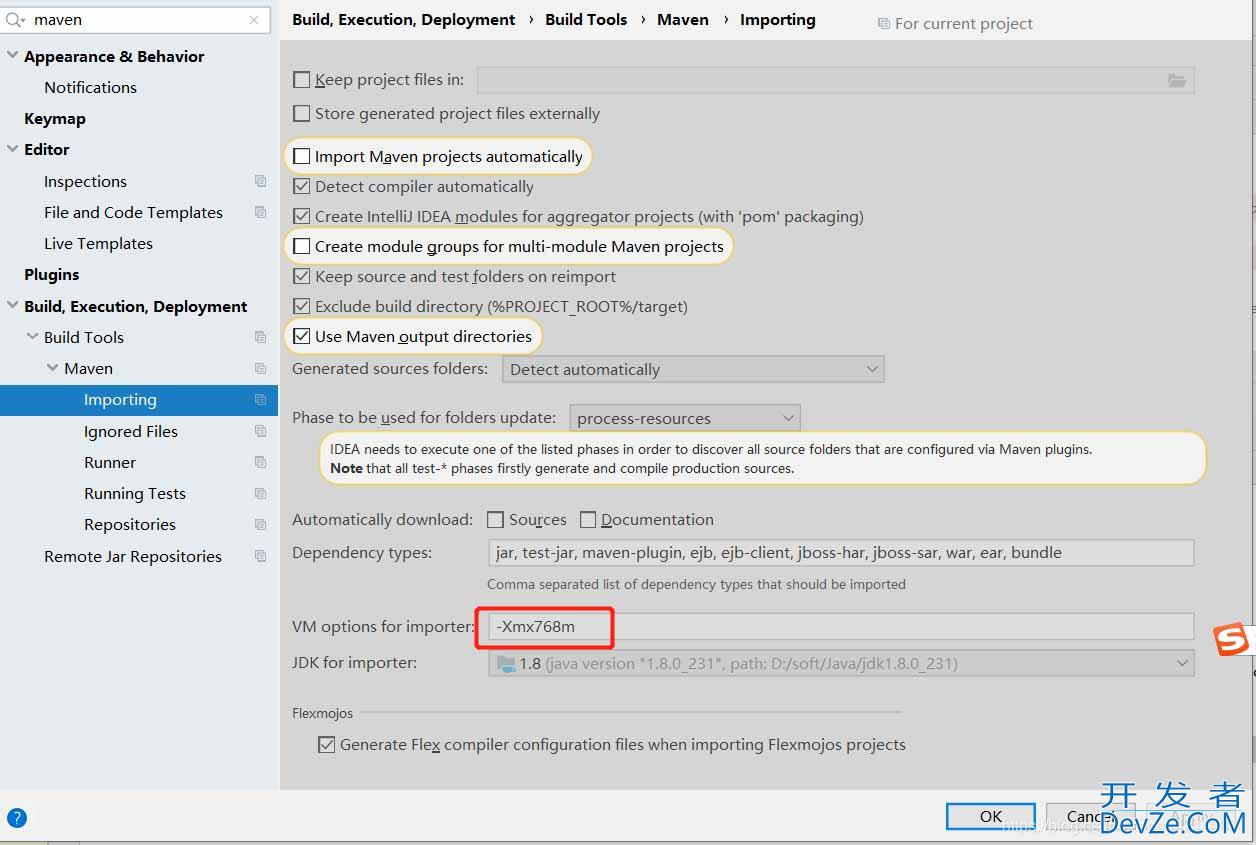
Task: Open the Plugins settings page
Action: click(52, 274)
